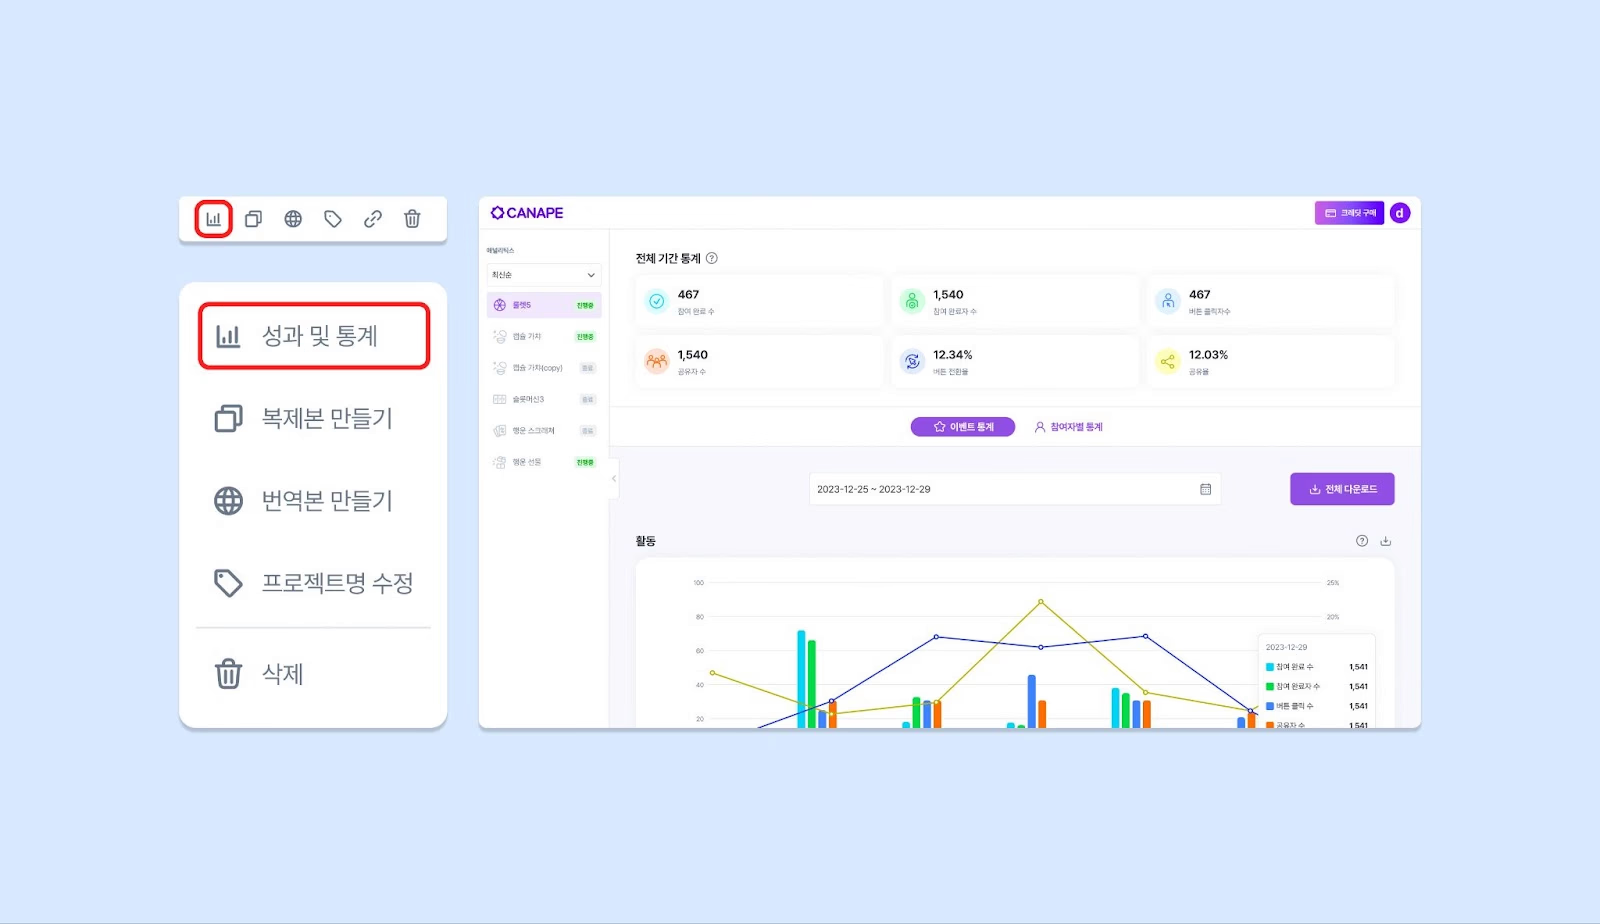Select the 캡슐 가차(copy) project in the sidebar
This screenshot has height=924, width=1600.
(544, 368)
